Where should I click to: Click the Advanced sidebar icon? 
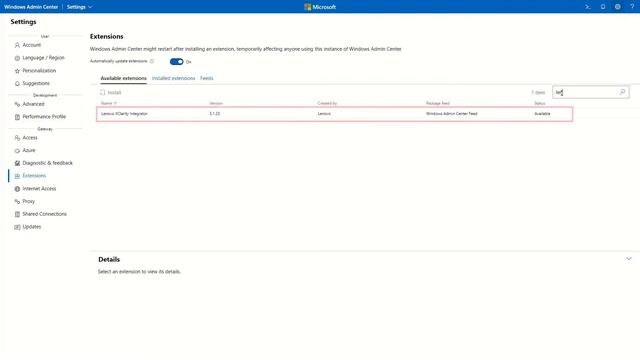(x=17, y=104)
